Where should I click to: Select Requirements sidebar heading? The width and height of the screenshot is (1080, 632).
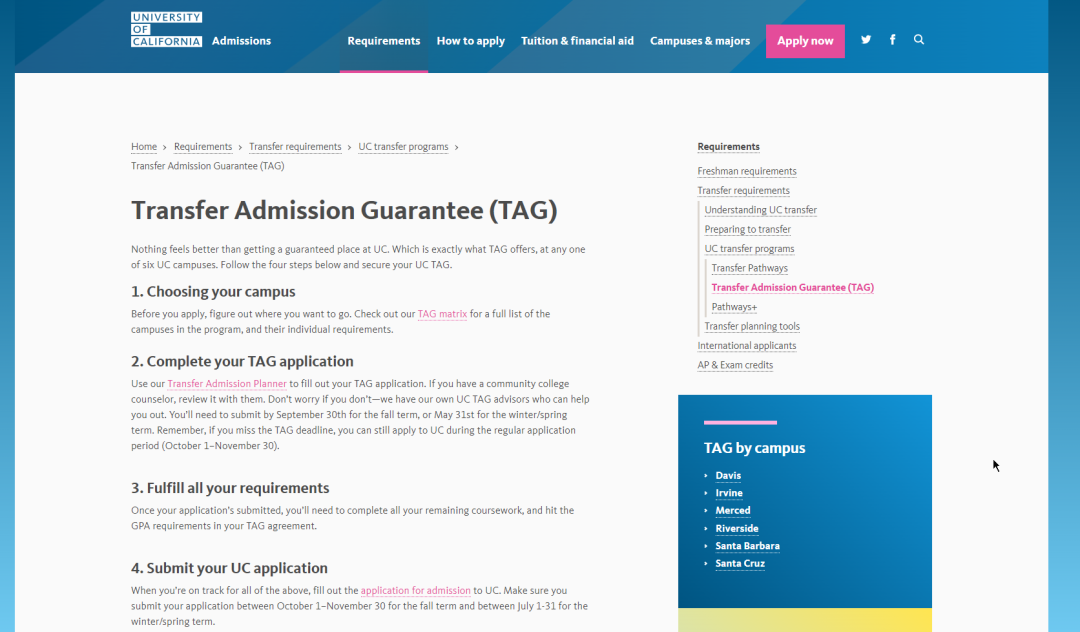point(728,147)
